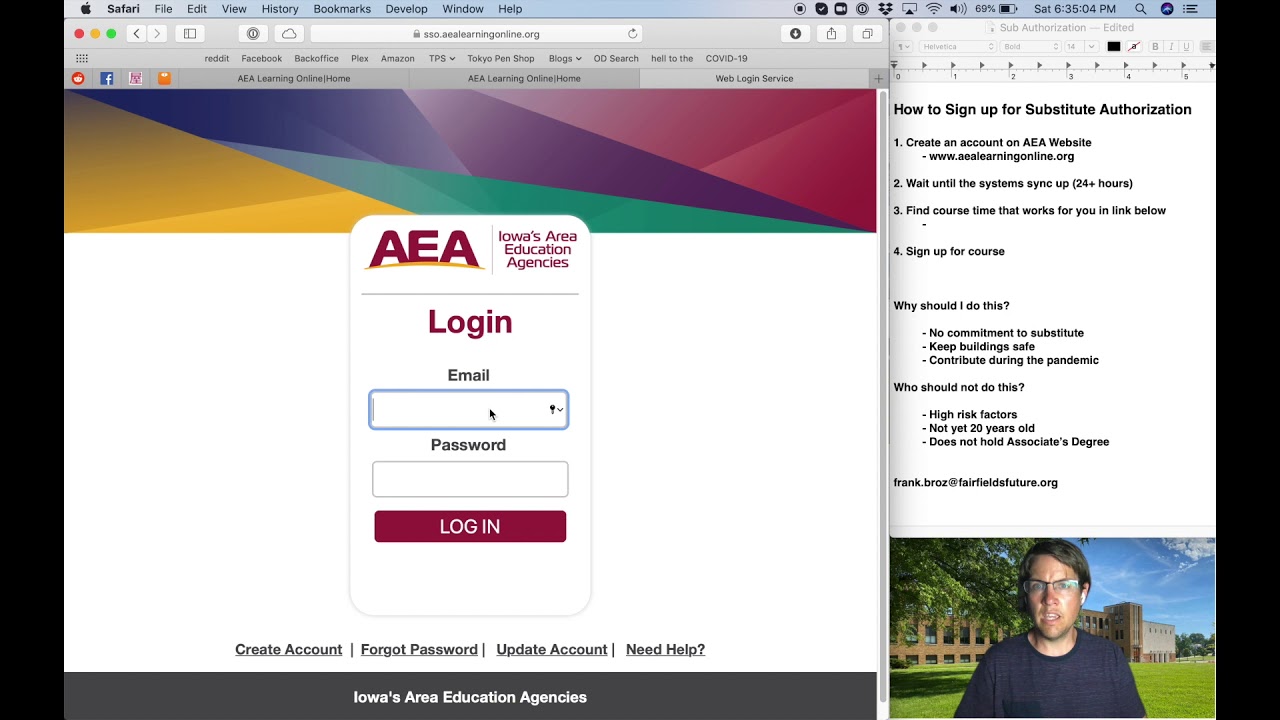
Task: Switch to the Web Login Service tab
Action: click(754, 78)
